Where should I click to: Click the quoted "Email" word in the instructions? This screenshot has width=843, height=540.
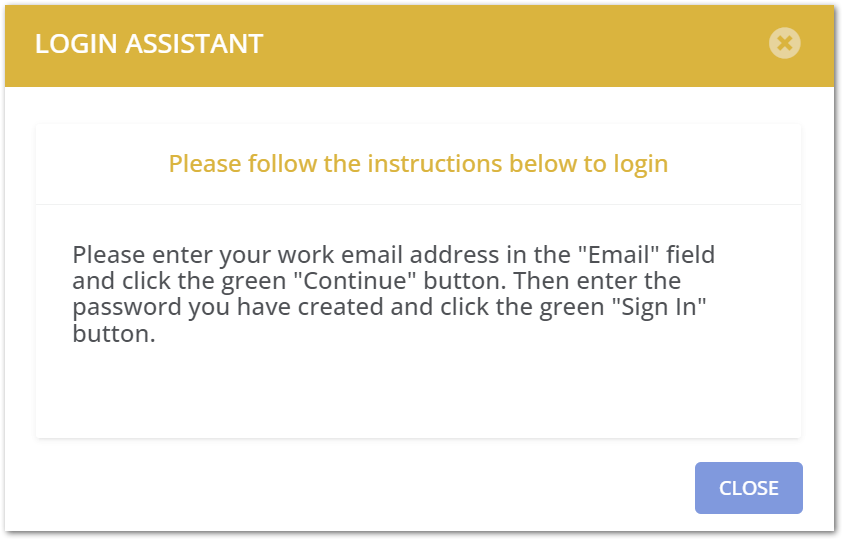click(618, 254)
